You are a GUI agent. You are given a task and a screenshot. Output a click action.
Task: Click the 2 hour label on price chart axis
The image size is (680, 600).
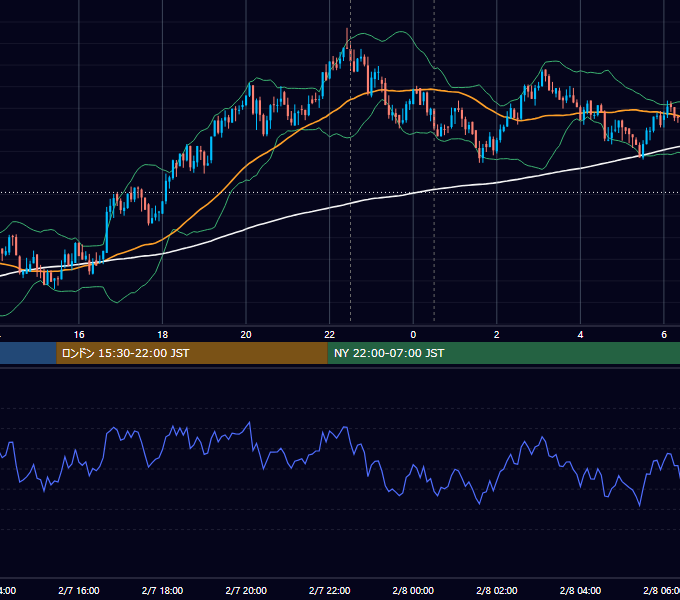coord(497,335)
